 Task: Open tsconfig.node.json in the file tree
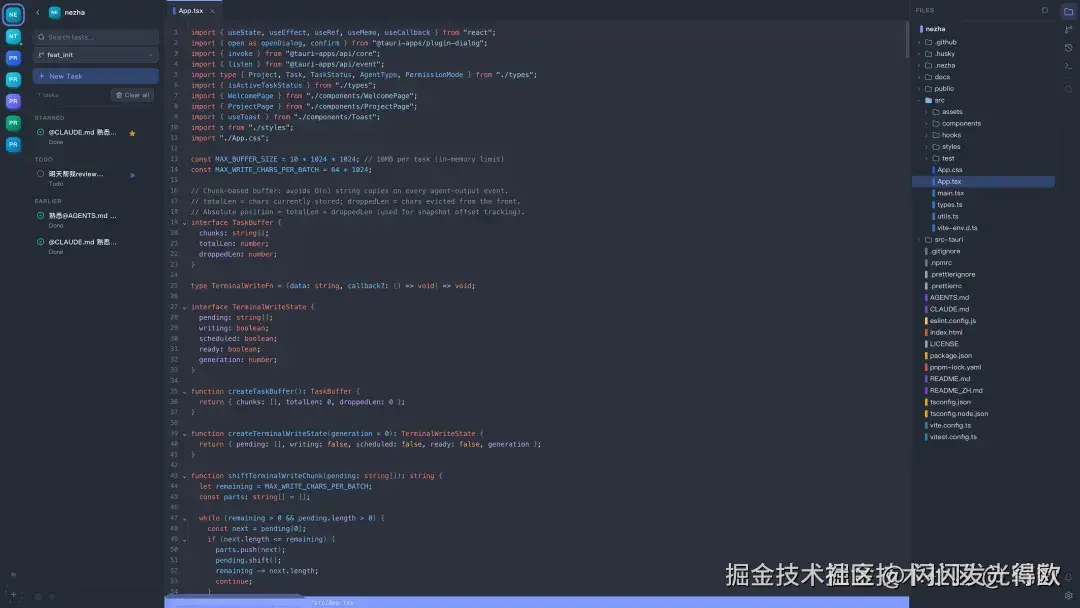coord(958,414)
